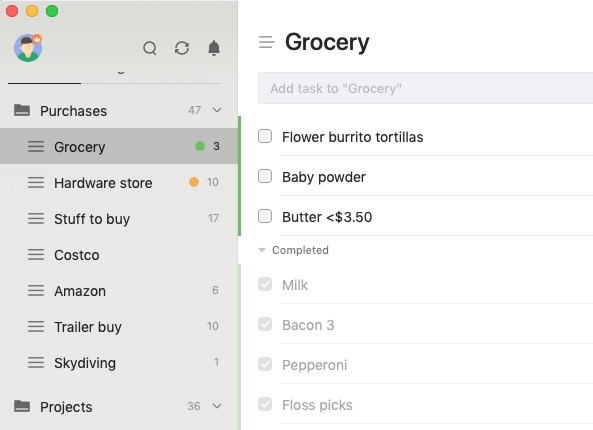
Task: Click the Purchases folder icon
Action: 22,110
